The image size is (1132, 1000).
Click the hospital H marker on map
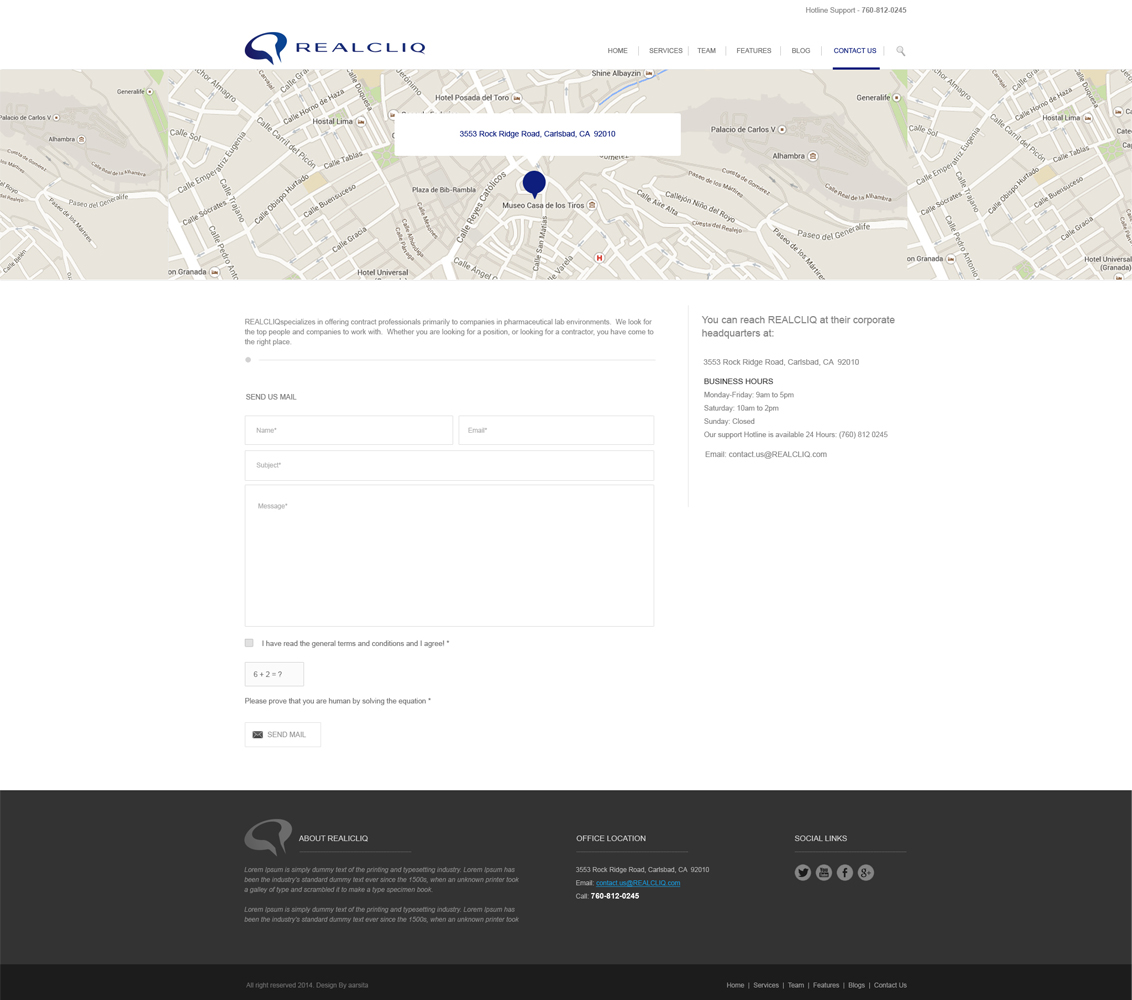[598, 258]
